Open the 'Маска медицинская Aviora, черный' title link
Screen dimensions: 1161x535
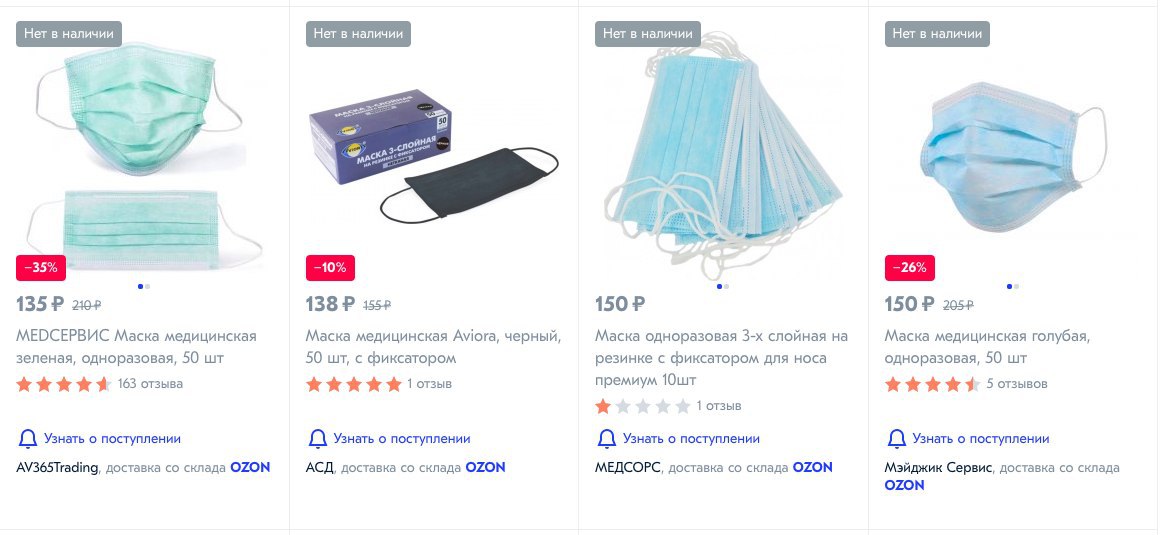click(434, 347)
